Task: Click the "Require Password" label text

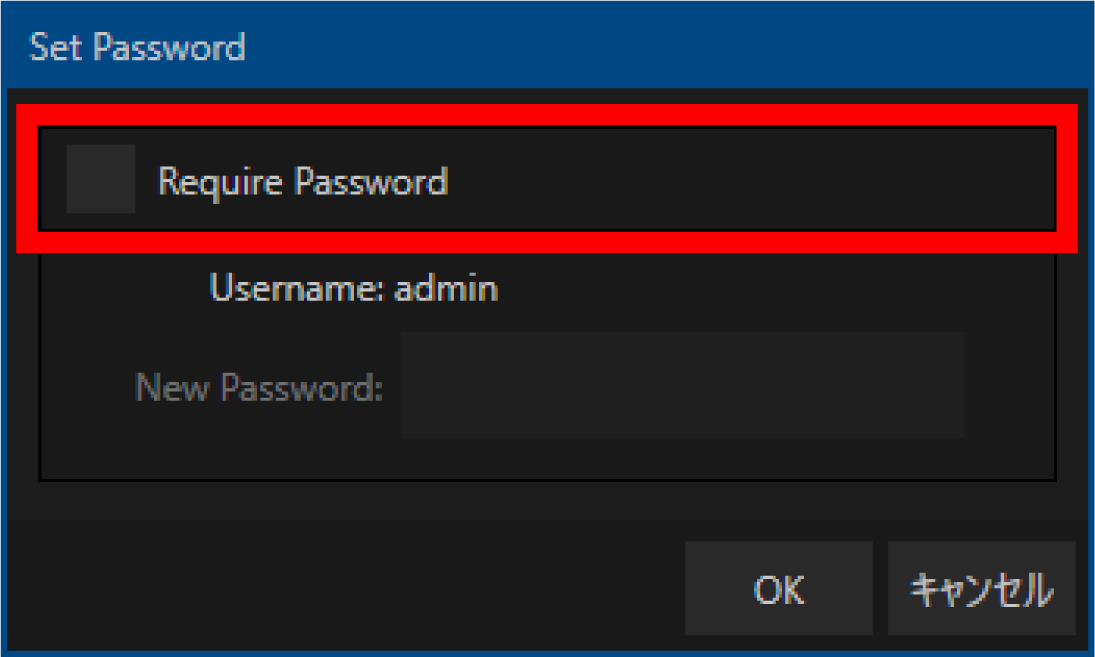Action: (x=302, y=181)
